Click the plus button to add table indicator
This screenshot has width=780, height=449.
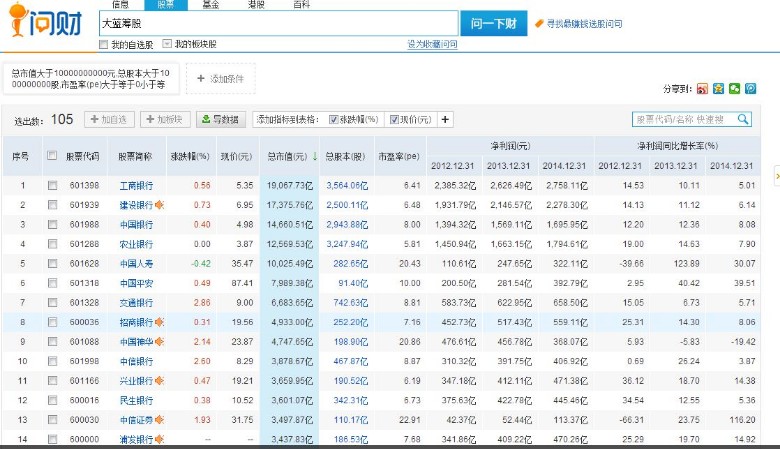[x=445, y=119]
